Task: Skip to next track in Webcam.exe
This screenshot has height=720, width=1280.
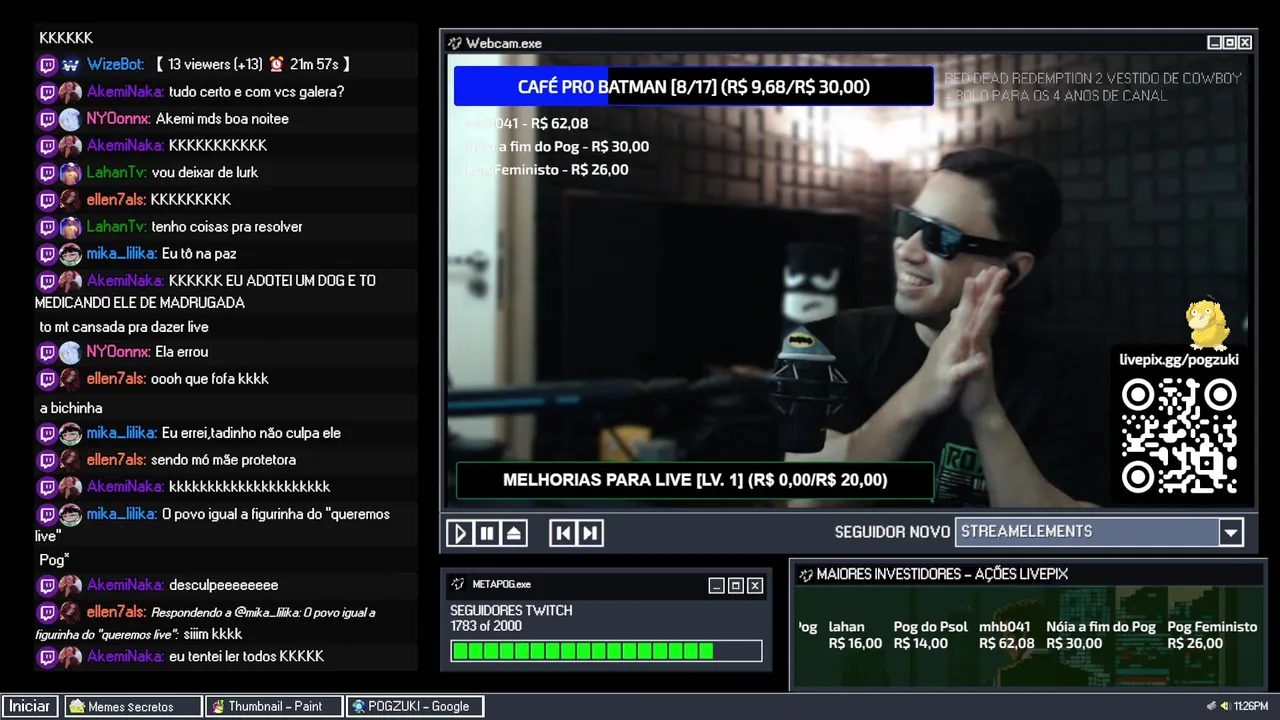Action: pos(590,533)
